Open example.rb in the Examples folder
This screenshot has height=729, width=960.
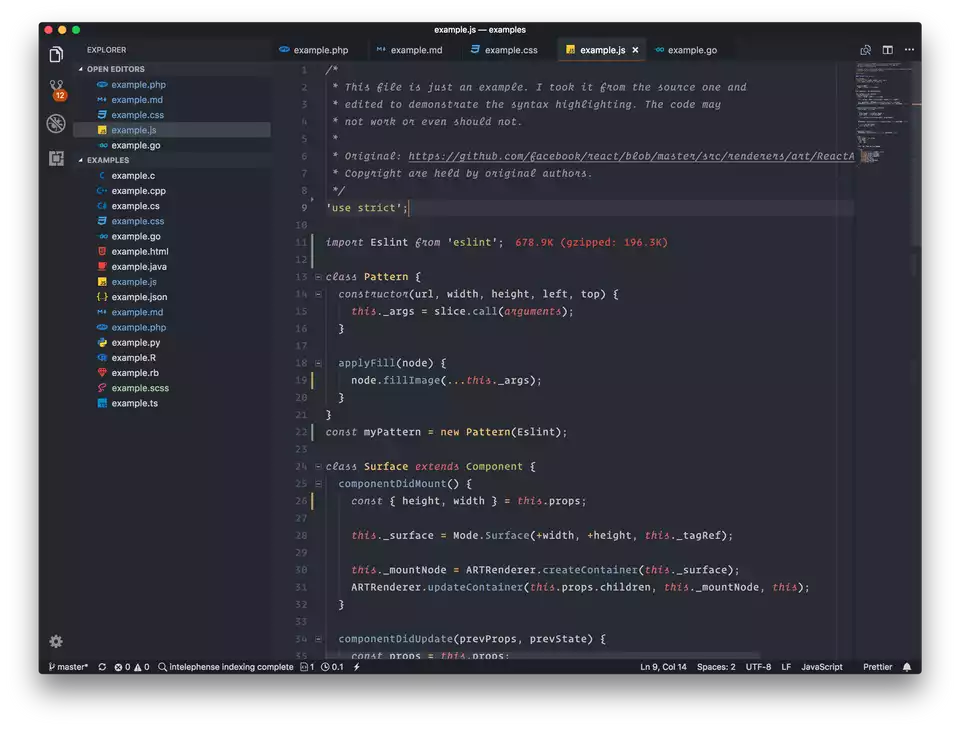(171, 373)
